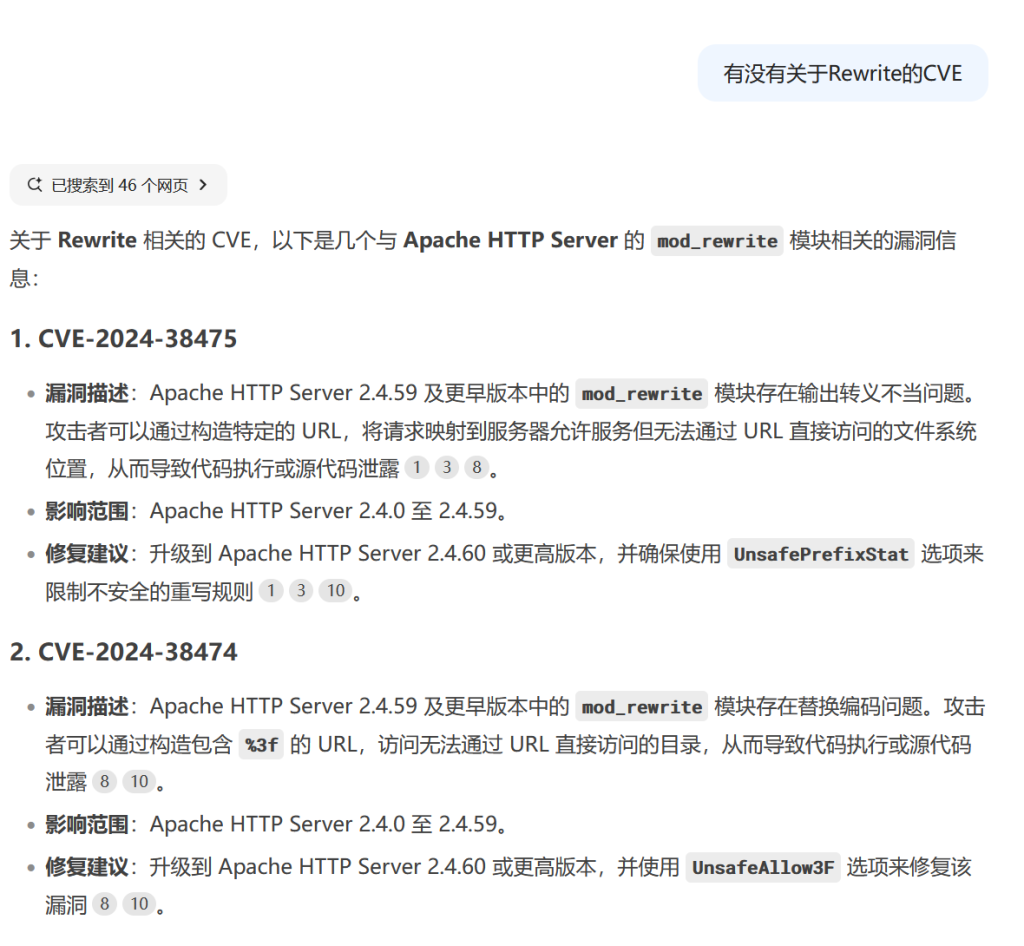Open citation 10 in the CVE-2024-38475 修复建议 bullet

336,591
